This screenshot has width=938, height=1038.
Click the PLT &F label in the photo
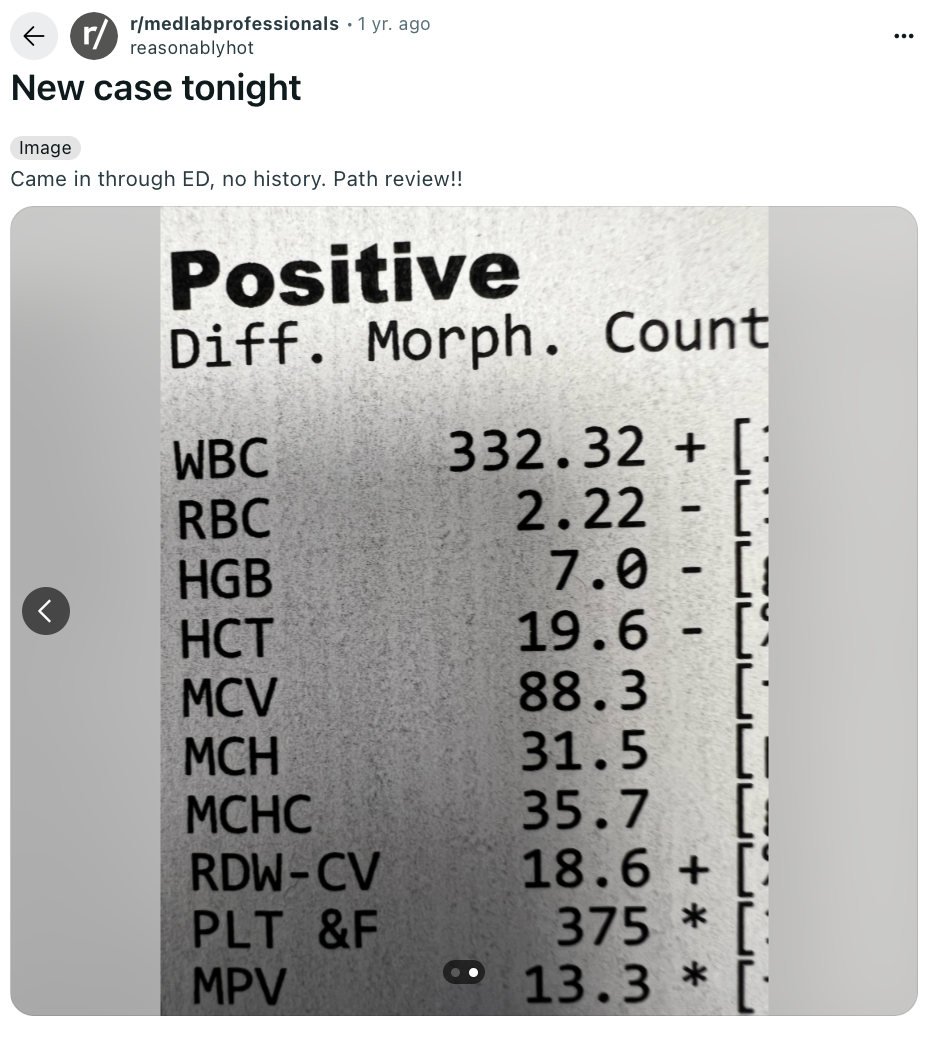285,929
